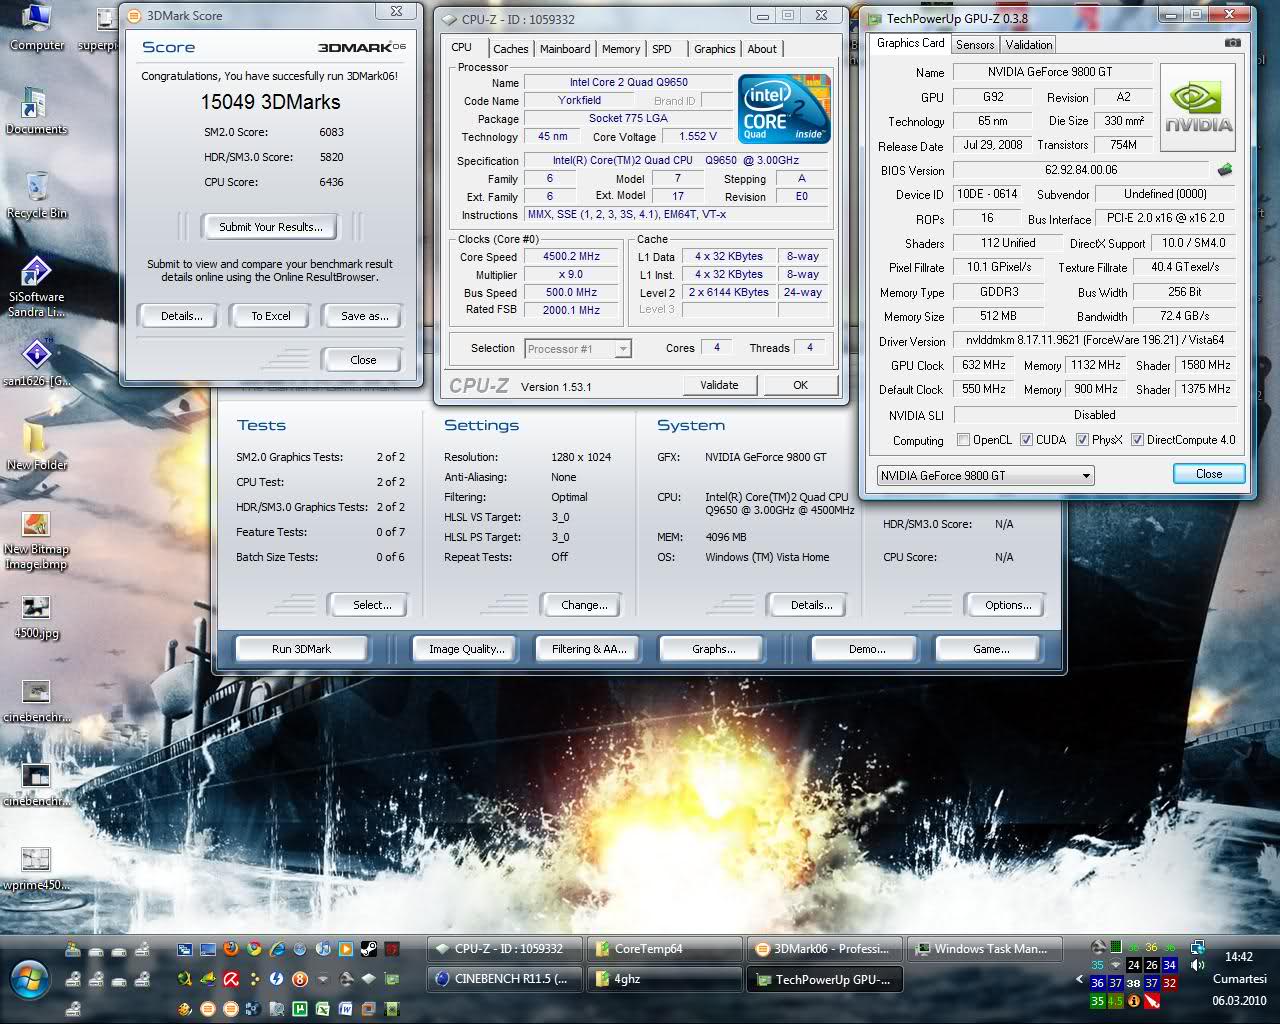Open Avira antivirus quick launch icon
Viewport: 1280px width, 1024px height.
[x=231, y=979]
